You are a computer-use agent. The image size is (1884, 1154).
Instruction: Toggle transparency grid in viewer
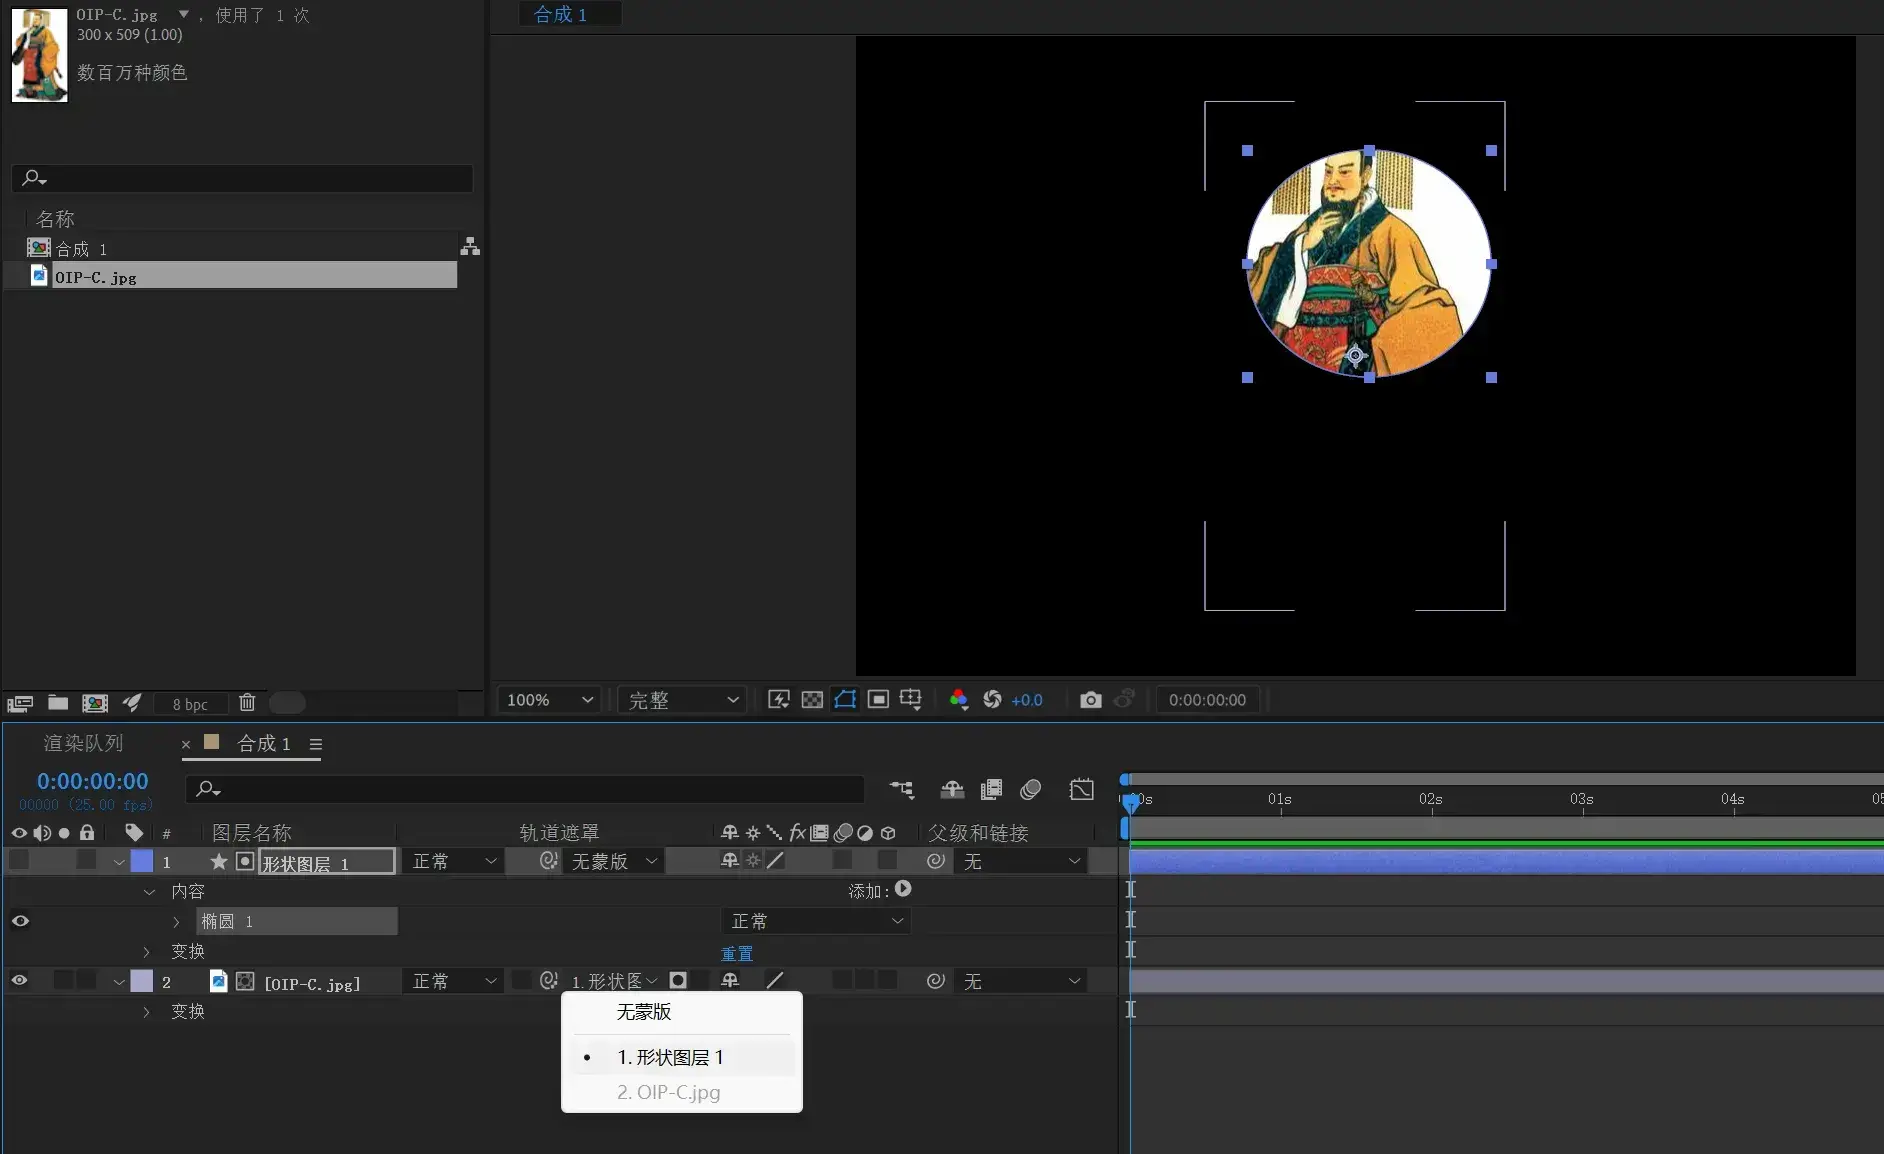(x=813, y=700)
